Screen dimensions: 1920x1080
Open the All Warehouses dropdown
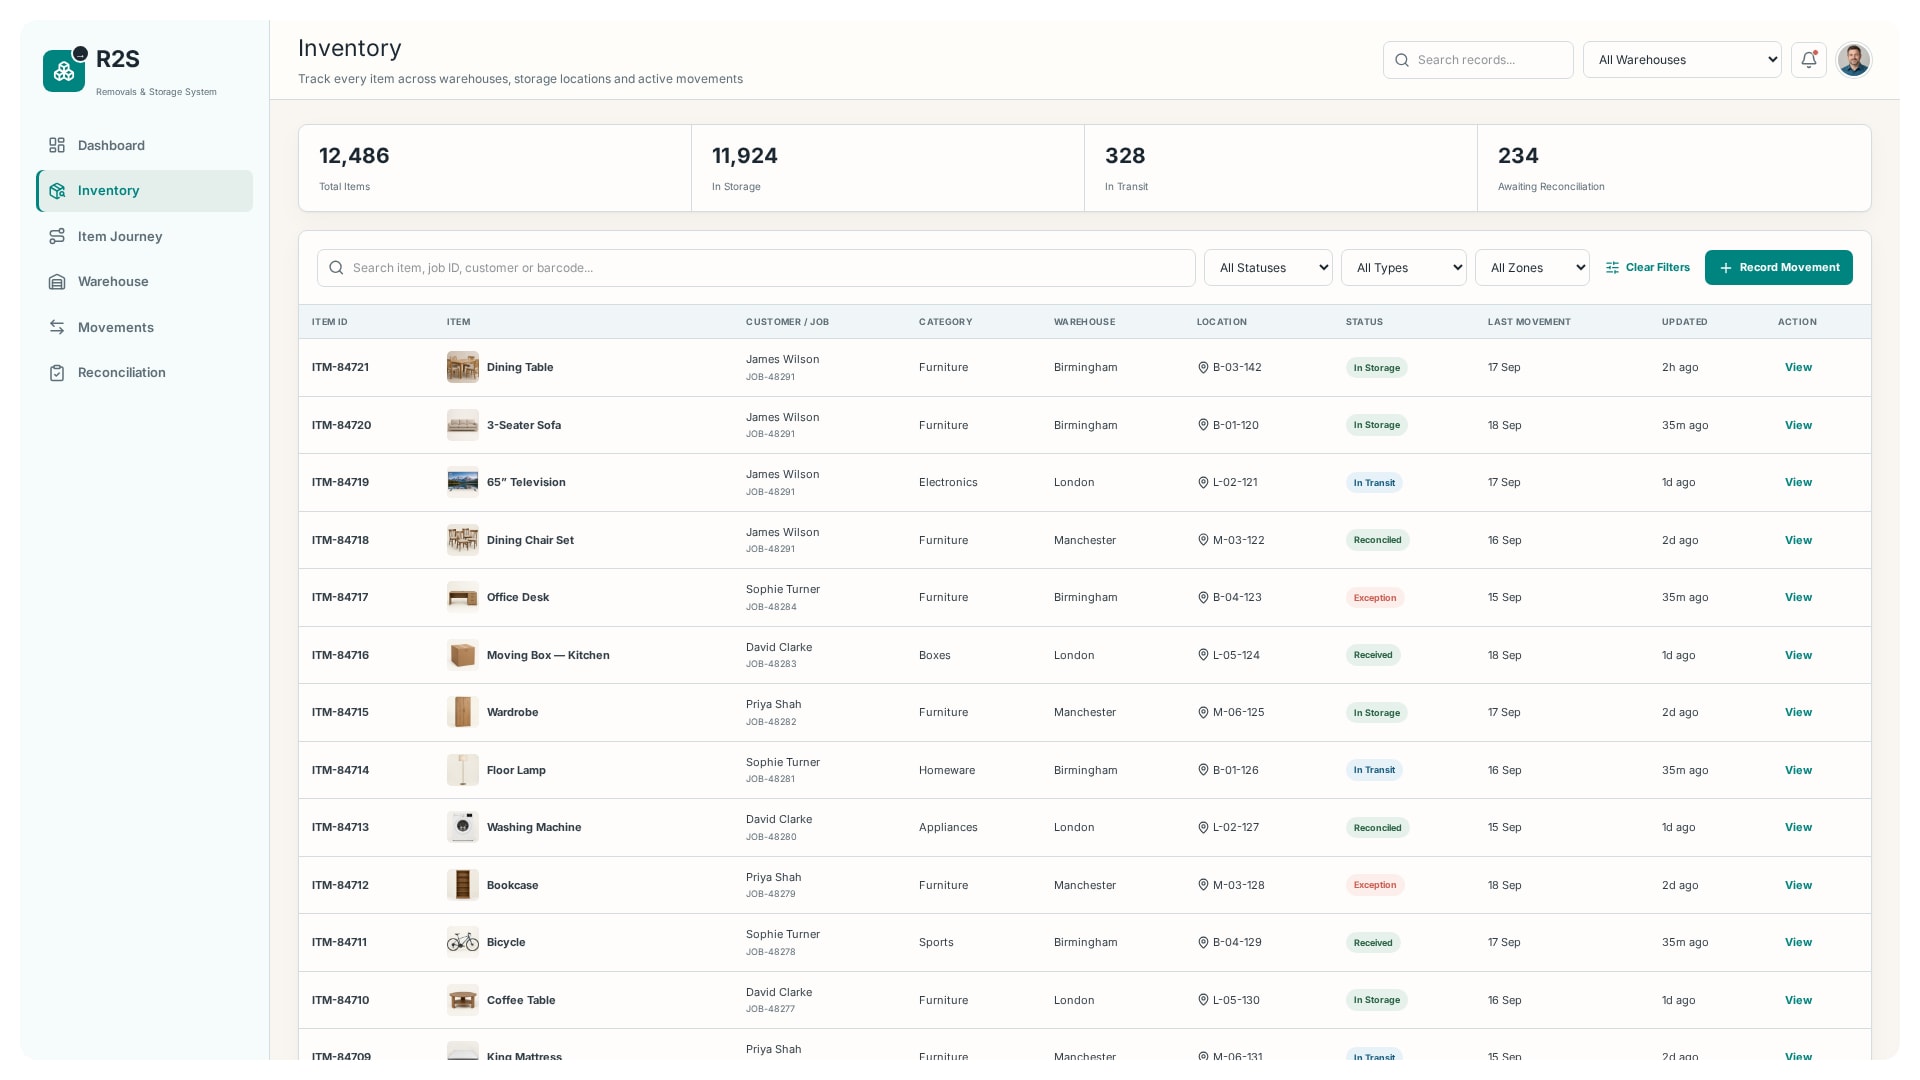point(1681,60)
